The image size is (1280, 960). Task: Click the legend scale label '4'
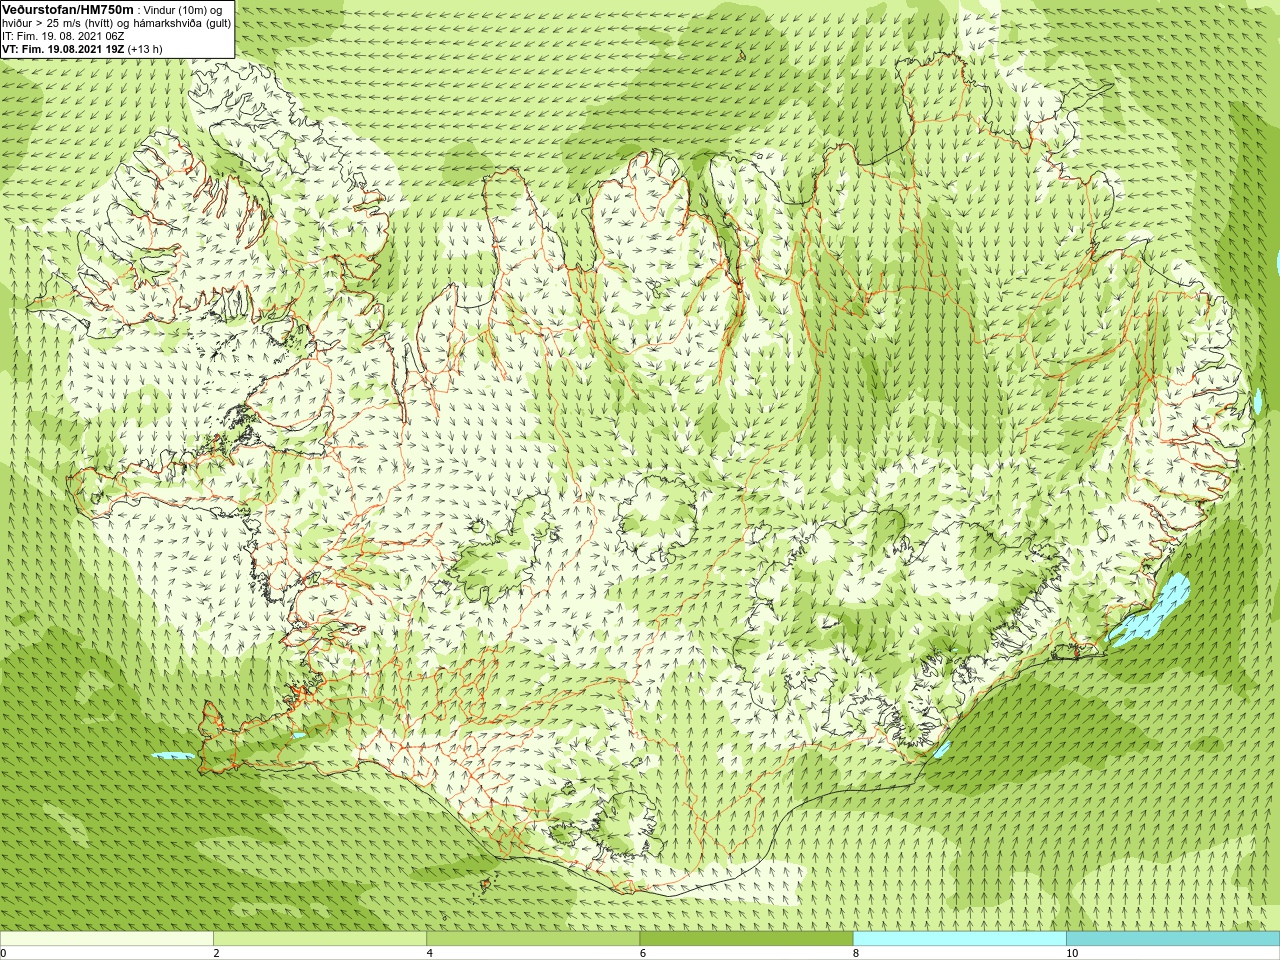tap(430, 953)
